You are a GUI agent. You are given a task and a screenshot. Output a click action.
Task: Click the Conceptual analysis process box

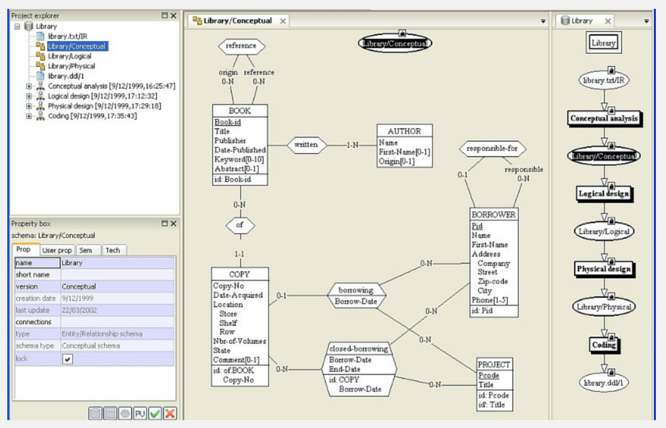[x=604, y=118]
